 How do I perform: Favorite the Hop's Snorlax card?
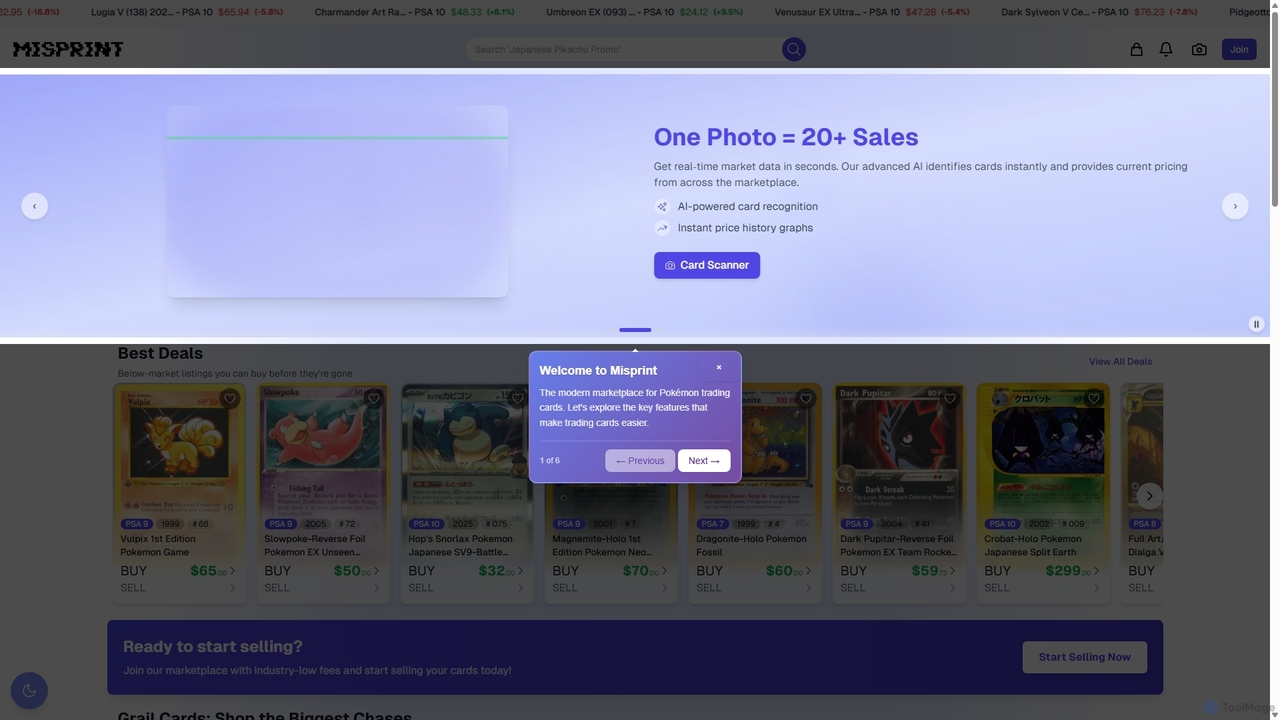518,399
